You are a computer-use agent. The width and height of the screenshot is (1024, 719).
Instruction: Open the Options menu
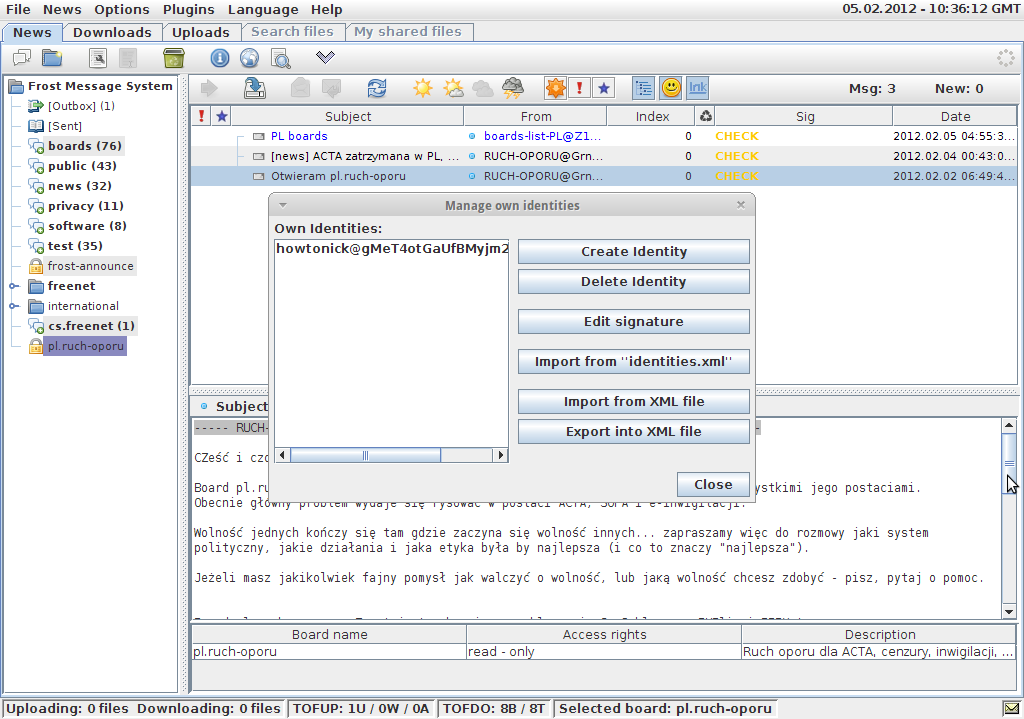(x=121, y=10)
